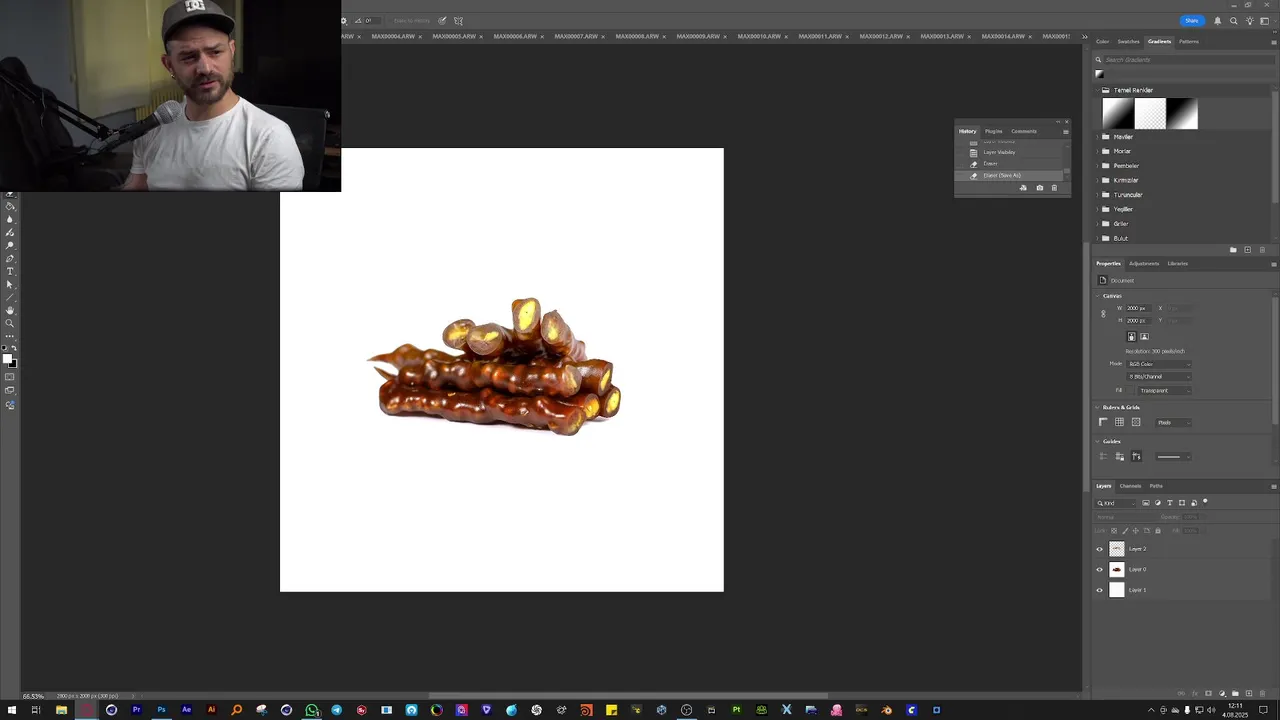Filter layers by adjustment layers icon

[1158, 503]
